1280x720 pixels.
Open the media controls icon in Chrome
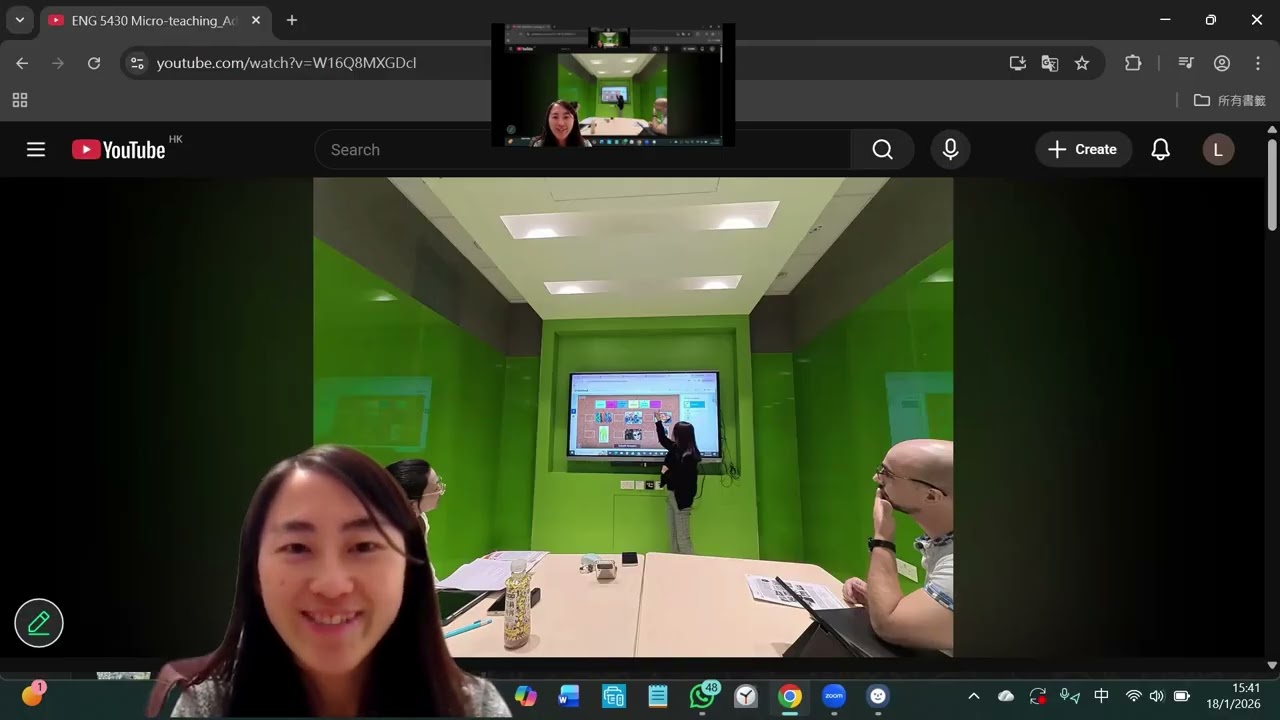point(1186,63)
